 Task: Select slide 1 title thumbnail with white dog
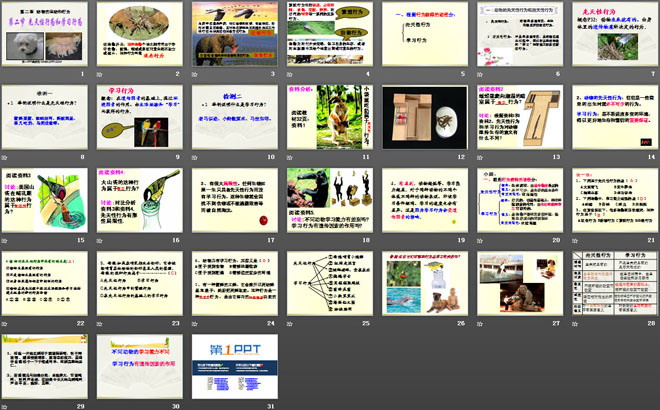(45, 34)
